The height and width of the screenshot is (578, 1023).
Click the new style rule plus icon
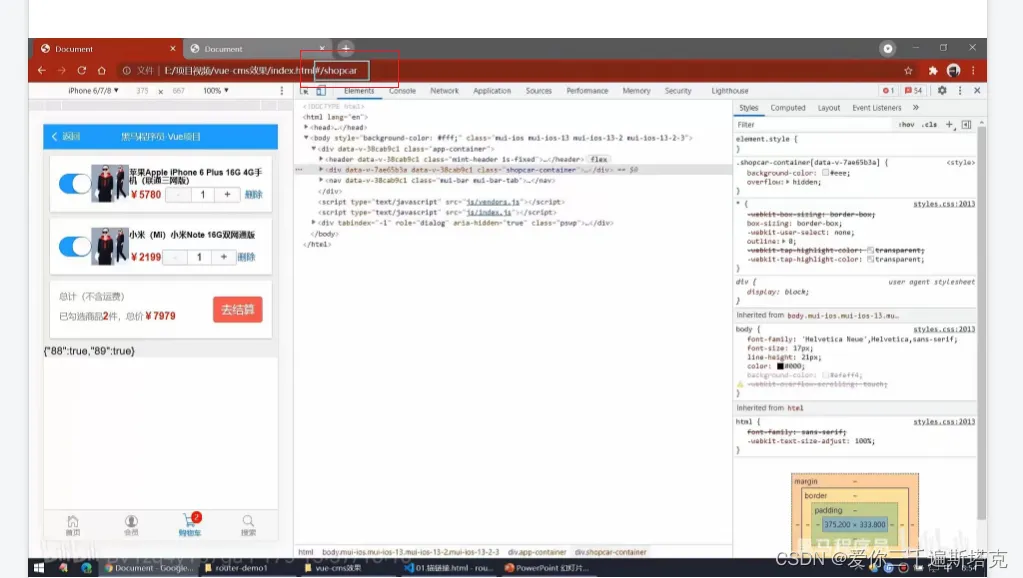[950, 125]
